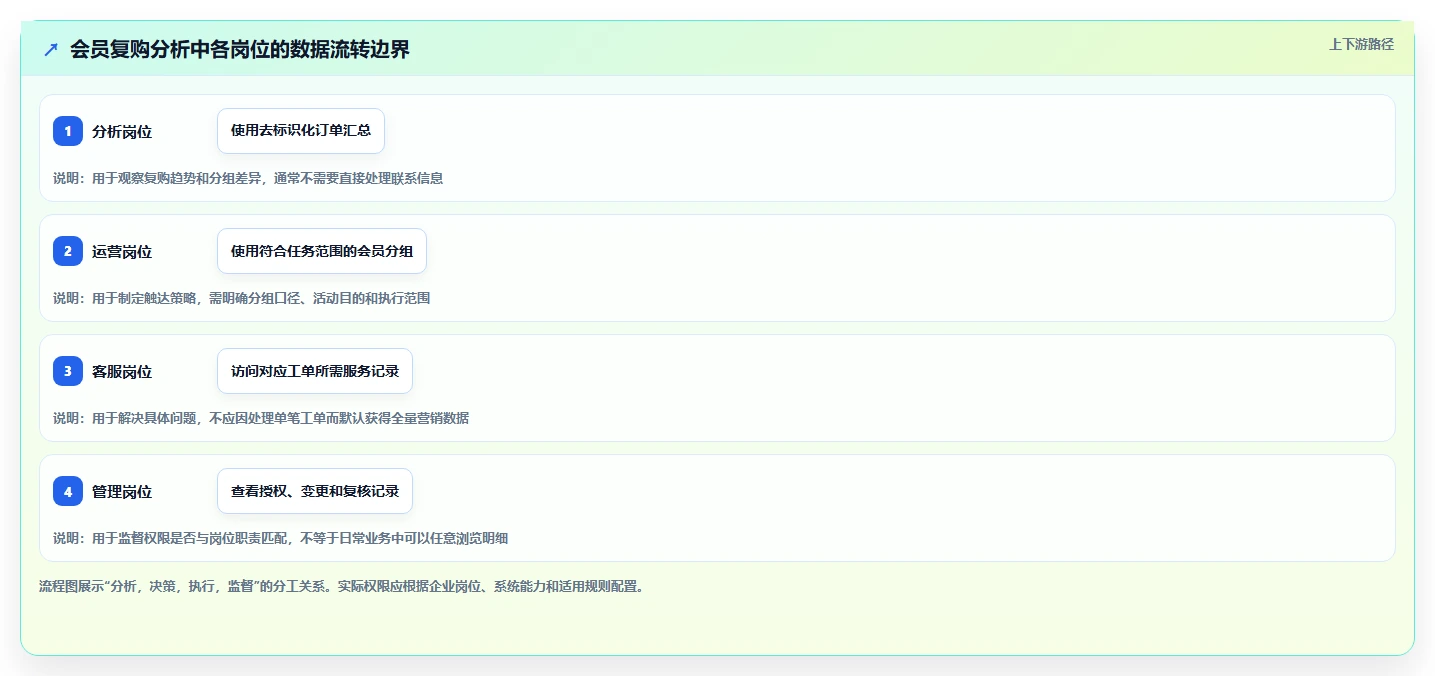Click the 使用符合任务范围的会员分组 chip
1435x676 pixels.
(322, 251)
